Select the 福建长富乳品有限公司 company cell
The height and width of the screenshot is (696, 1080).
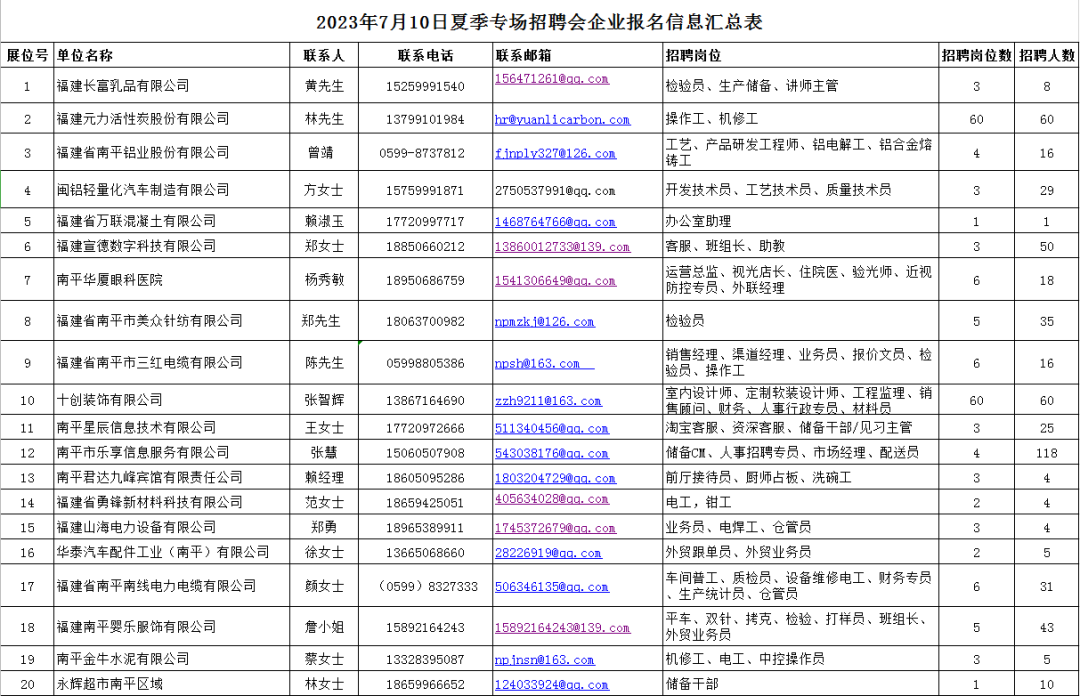click(x=123, y=86)
